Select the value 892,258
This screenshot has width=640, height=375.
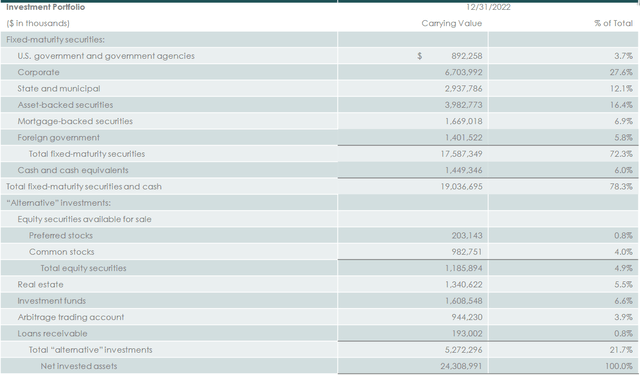(x=467, y=56)
